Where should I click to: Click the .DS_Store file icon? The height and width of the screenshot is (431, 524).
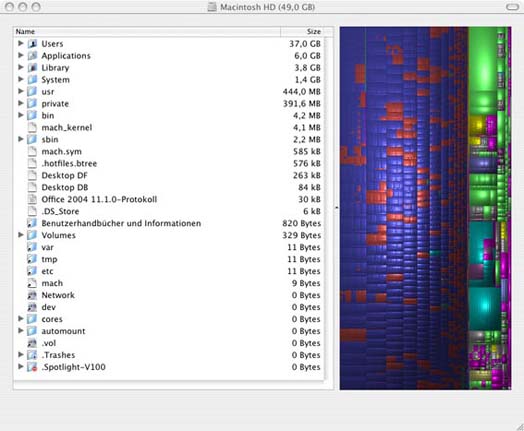[32, 211]
